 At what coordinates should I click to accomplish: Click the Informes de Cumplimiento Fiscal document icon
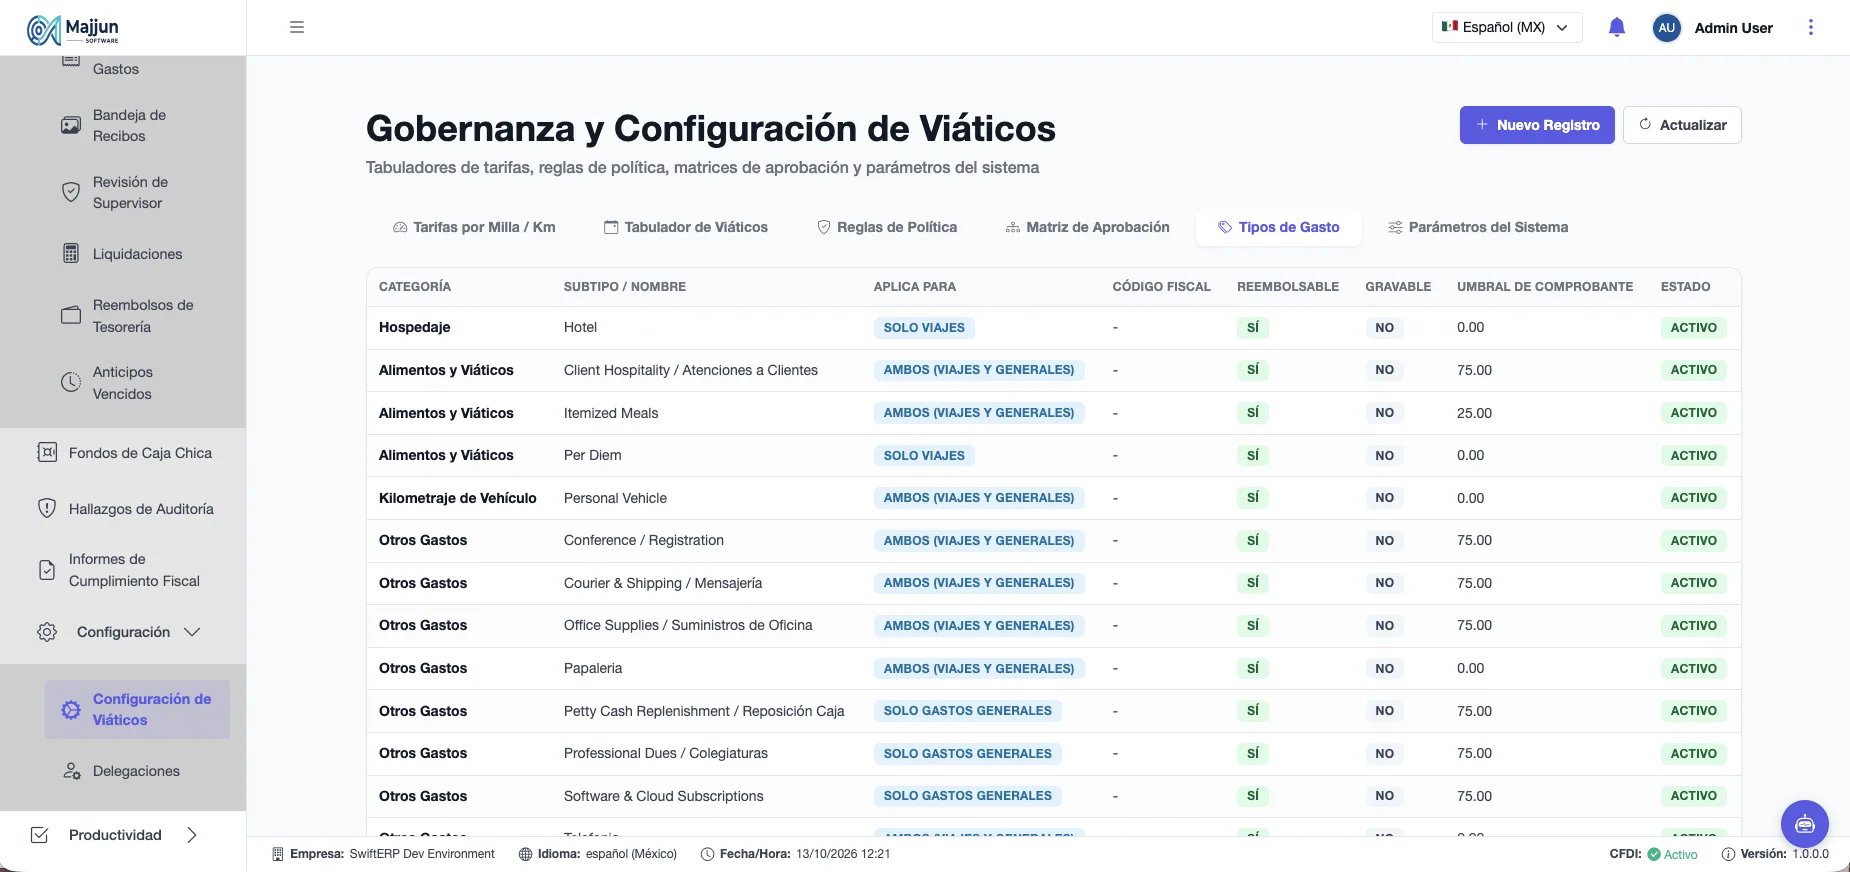(x=47, y=570)
